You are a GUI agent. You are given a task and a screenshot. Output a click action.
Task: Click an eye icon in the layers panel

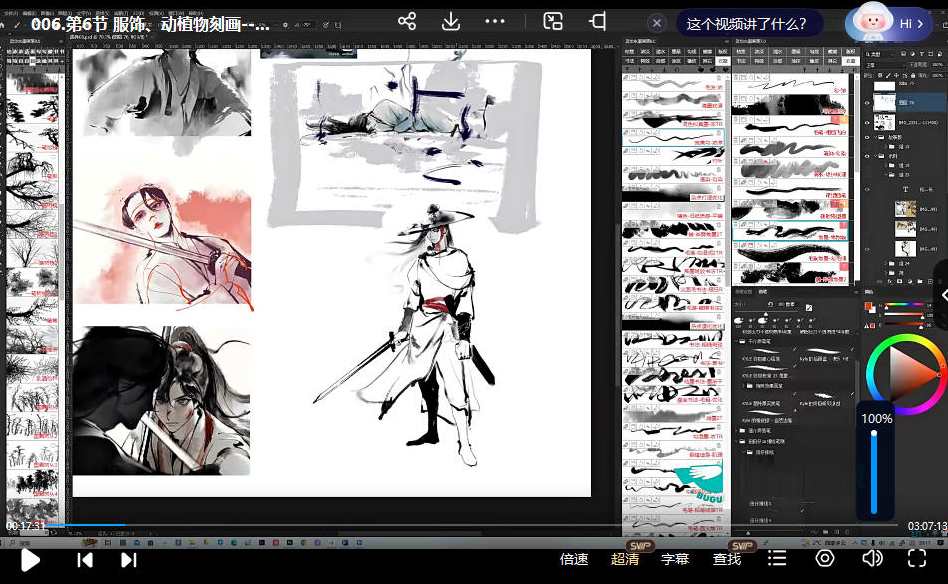pos(866,101)
